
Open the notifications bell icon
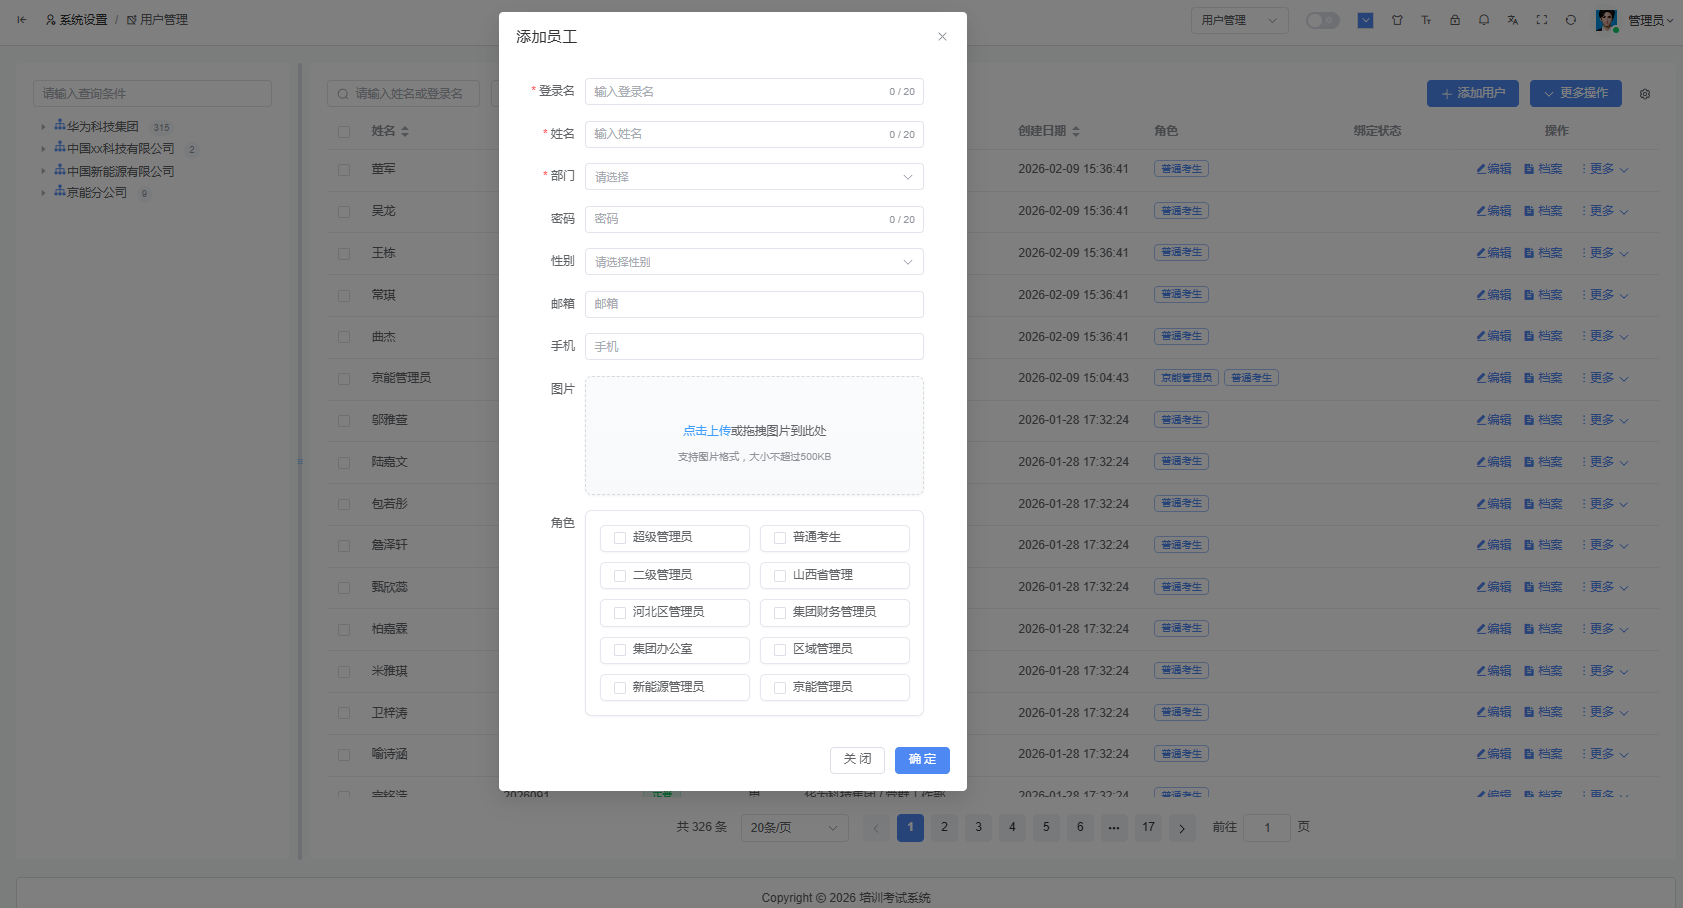tap(1484, 20)
